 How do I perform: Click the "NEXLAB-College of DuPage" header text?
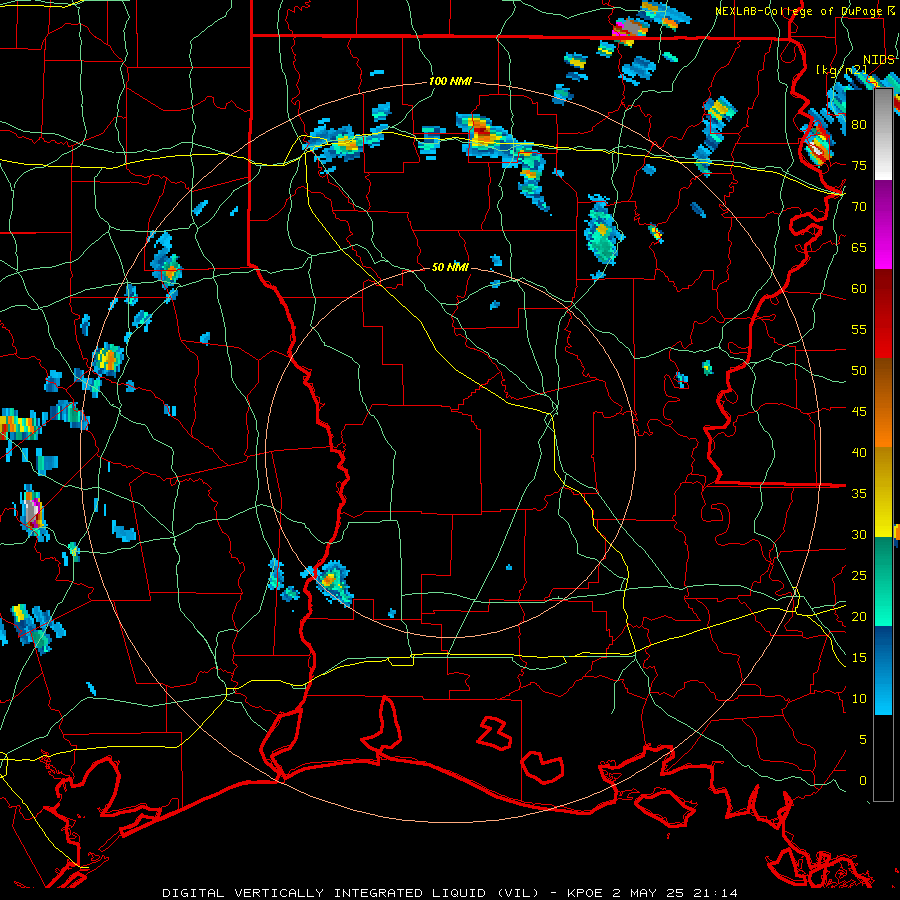[x=801, y=11]
